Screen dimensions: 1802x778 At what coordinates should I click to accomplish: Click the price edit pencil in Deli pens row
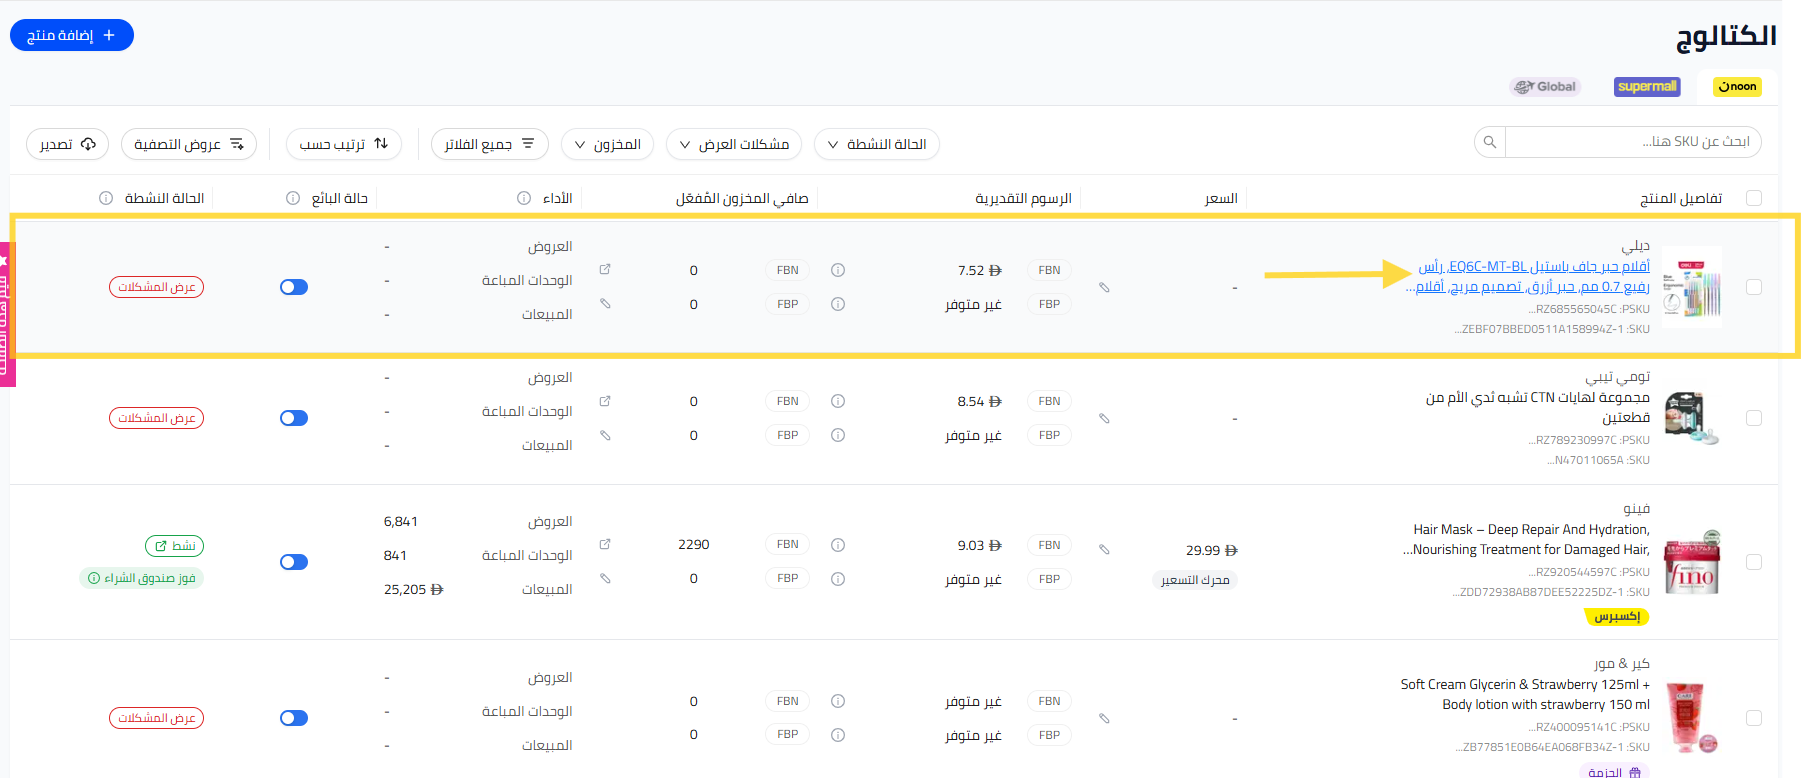(1104, 287)
